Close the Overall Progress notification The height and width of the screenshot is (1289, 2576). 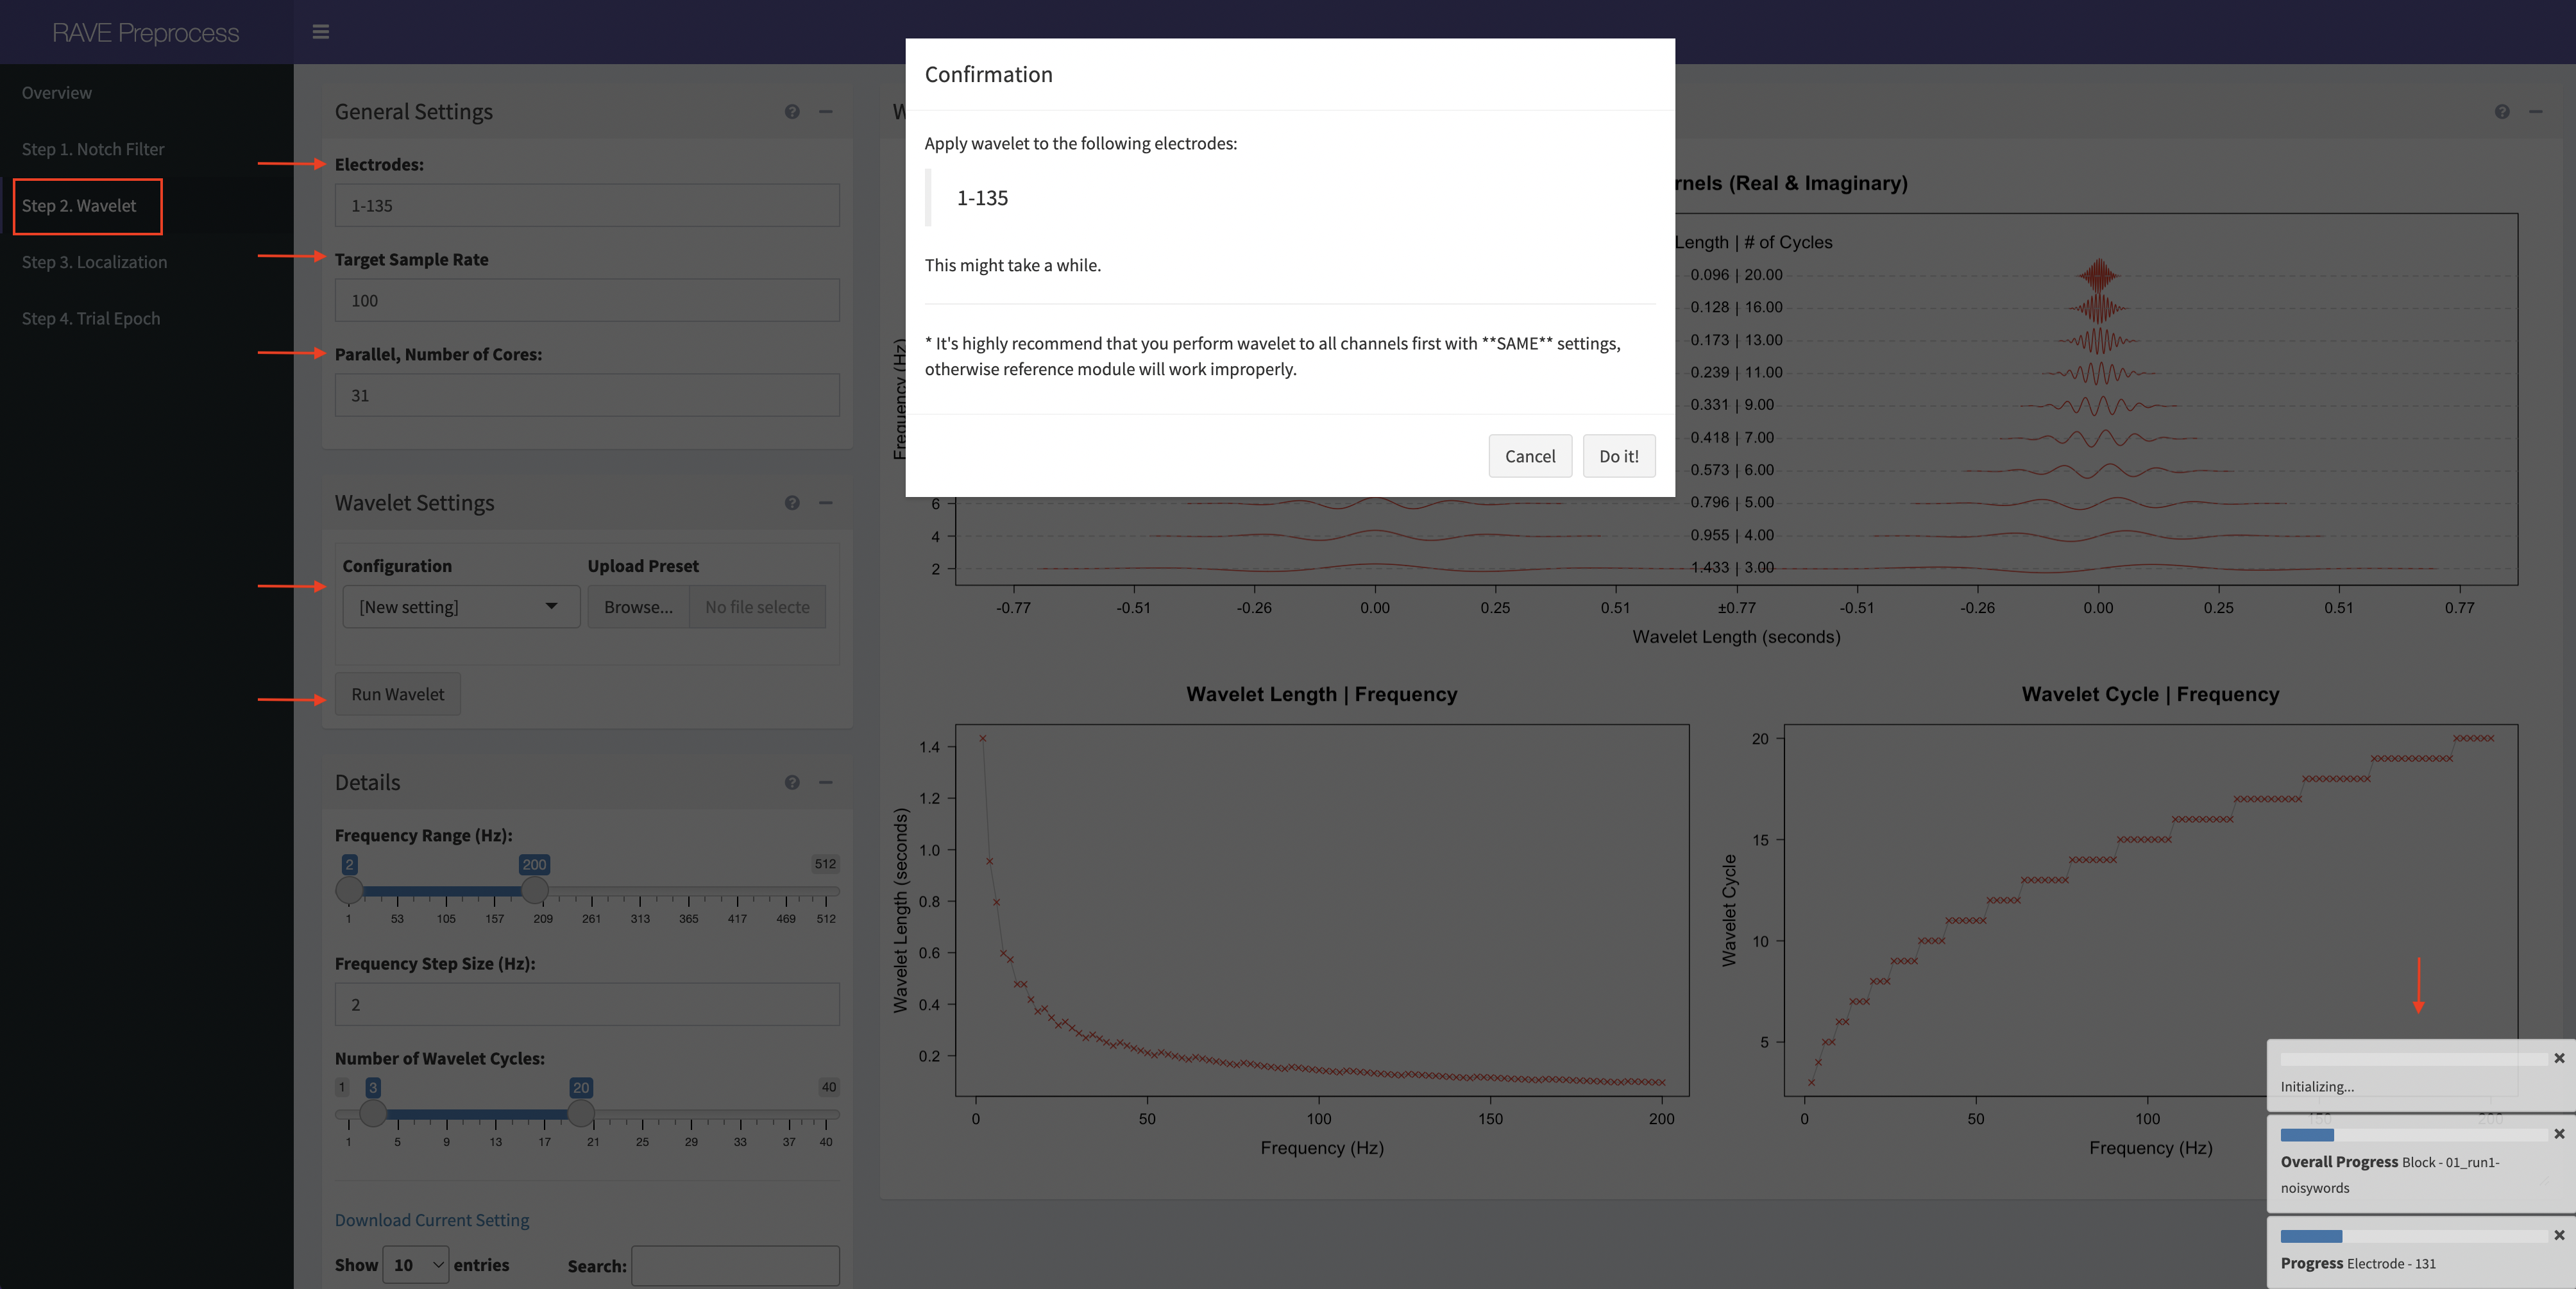[x=2559, y=1134]
